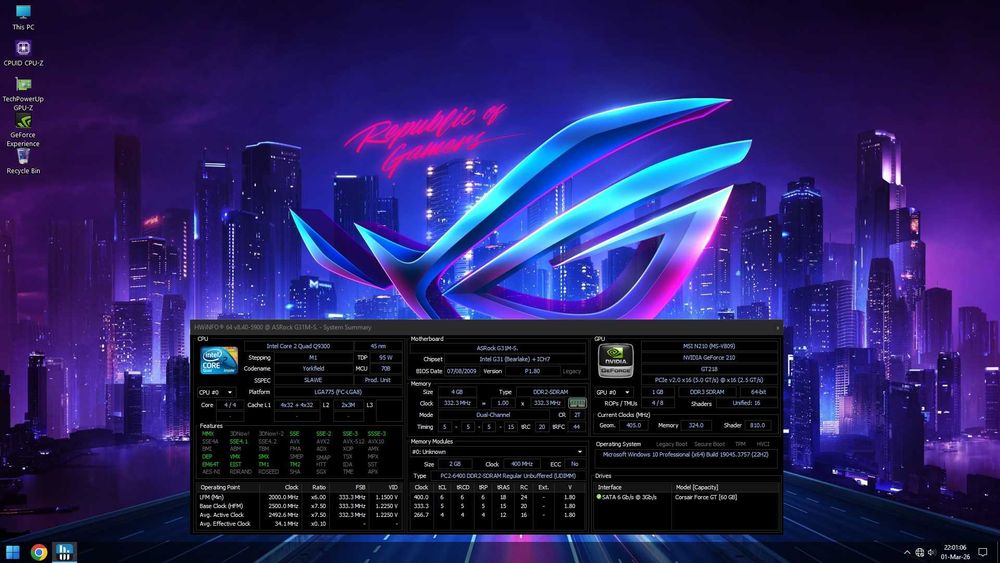Select the Avg. Active Clock row
The width and height of the screenshot is (1000, 563).
(299, 515)
